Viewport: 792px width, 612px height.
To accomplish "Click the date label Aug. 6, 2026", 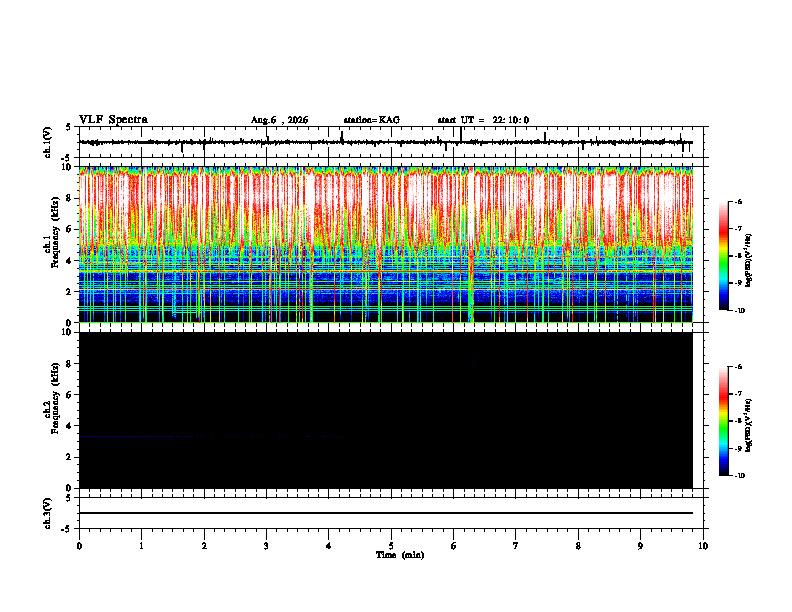I will pos(279,120).
